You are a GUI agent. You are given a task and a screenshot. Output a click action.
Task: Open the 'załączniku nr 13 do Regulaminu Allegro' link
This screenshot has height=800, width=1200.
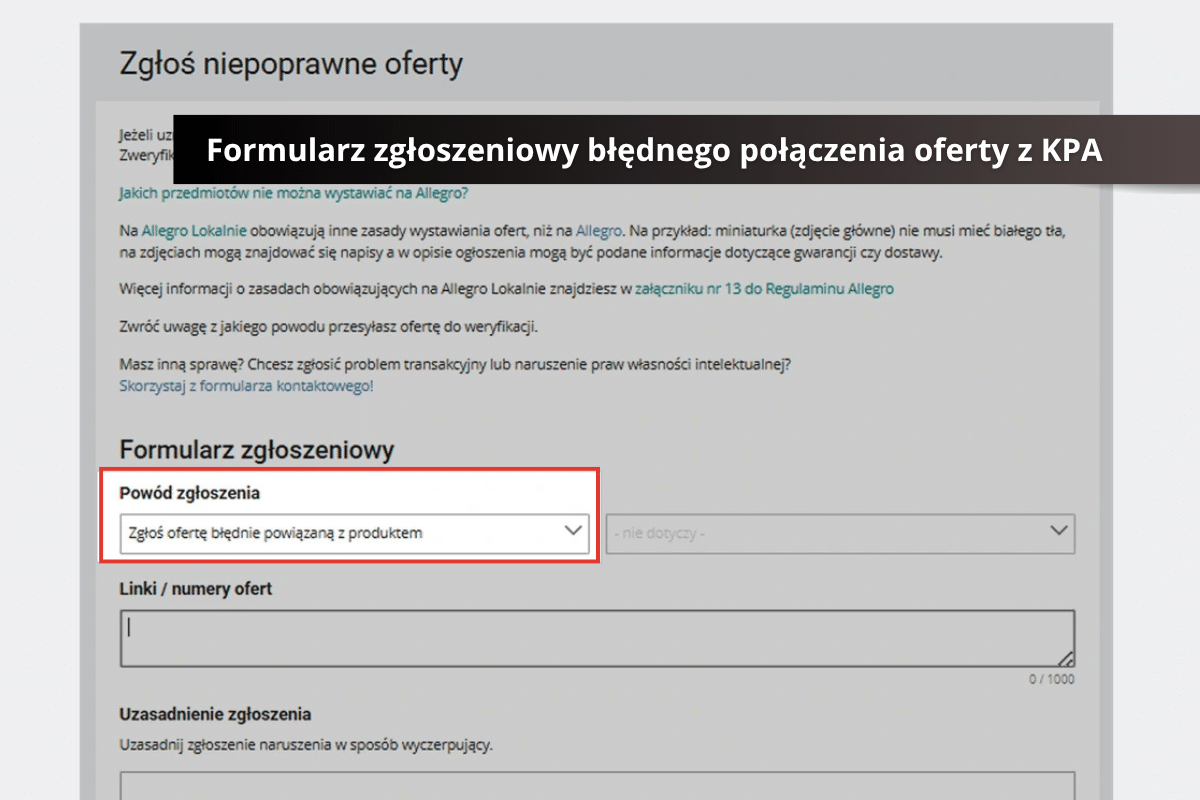tap(764, 289)
